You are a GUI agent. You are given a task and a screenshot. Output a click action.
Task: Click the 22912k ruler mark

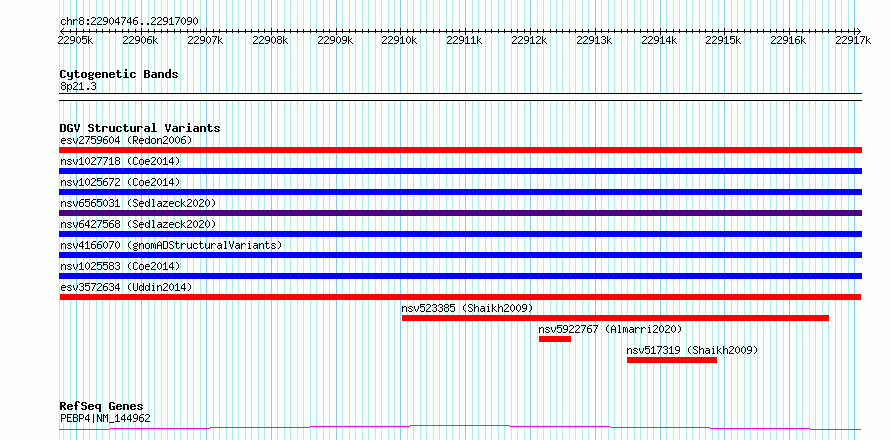tap(530, 40)
